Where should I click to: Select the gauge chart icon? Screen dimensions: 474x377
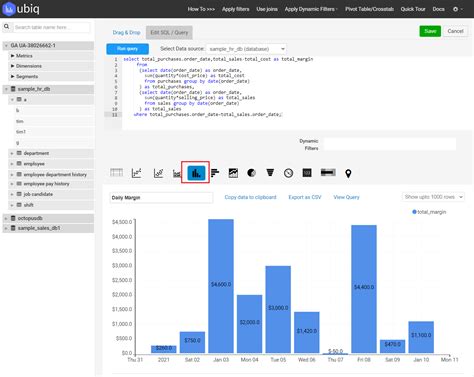[x=289, y=173]
